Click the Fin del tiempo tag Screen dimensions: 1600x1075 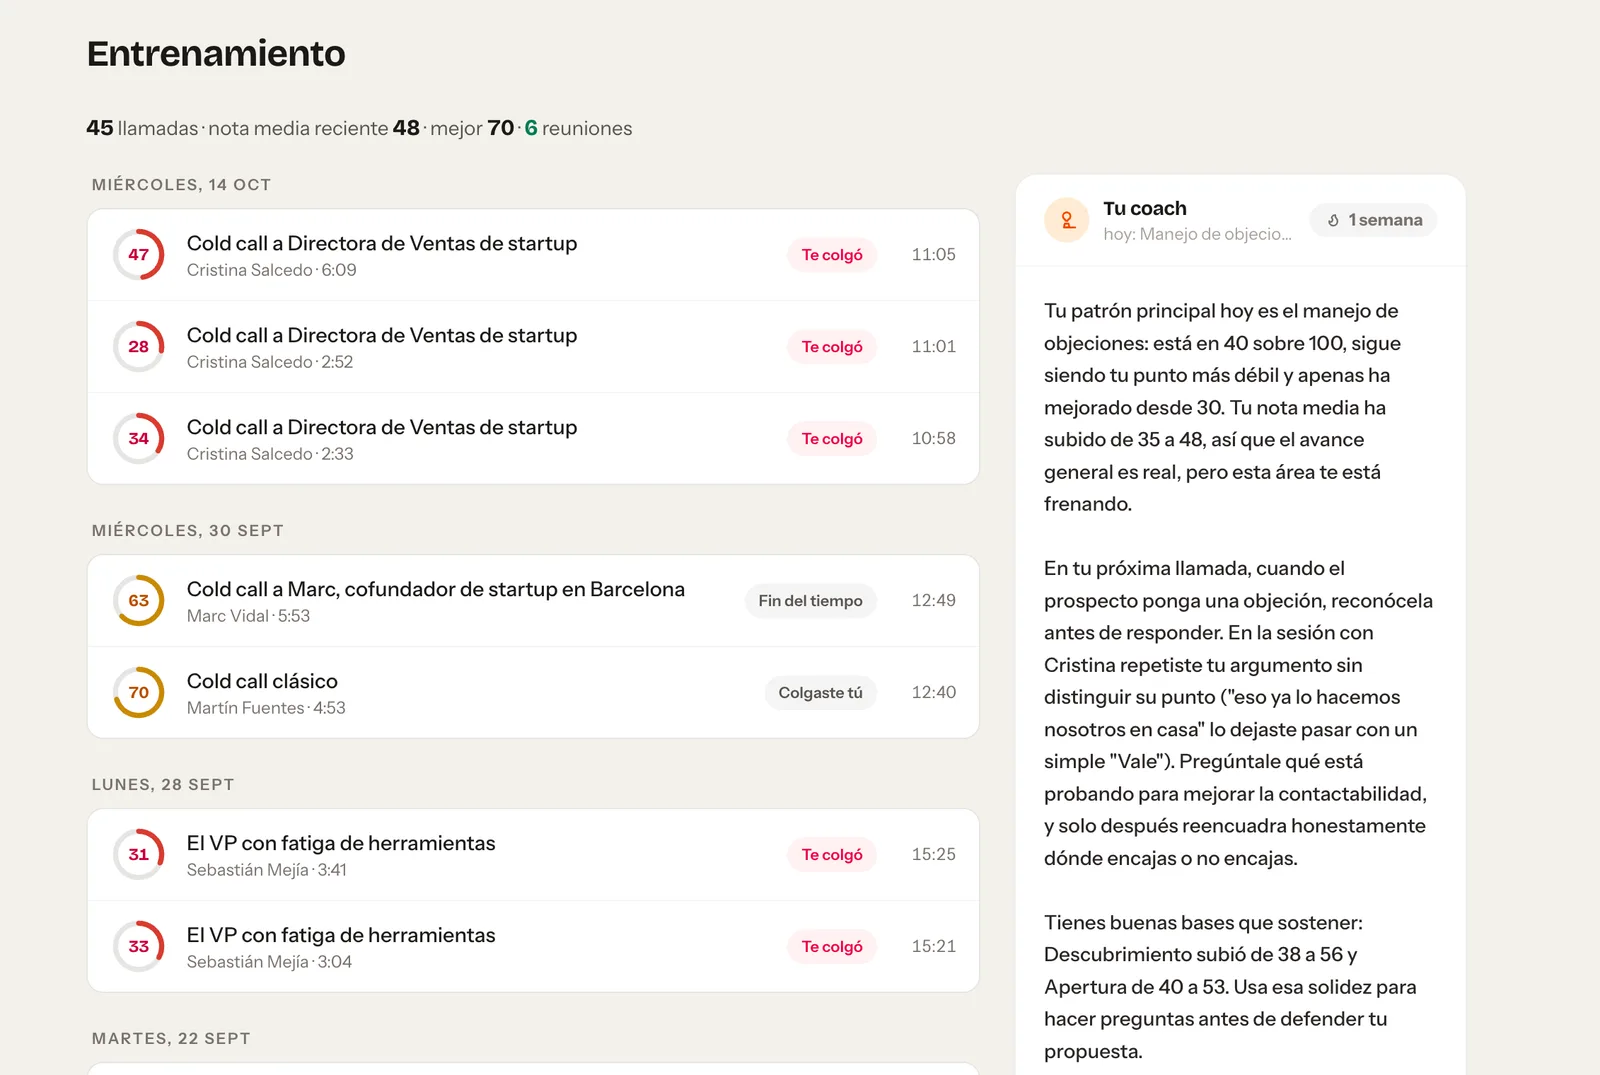pyautogui.click(x=810, y=601)
